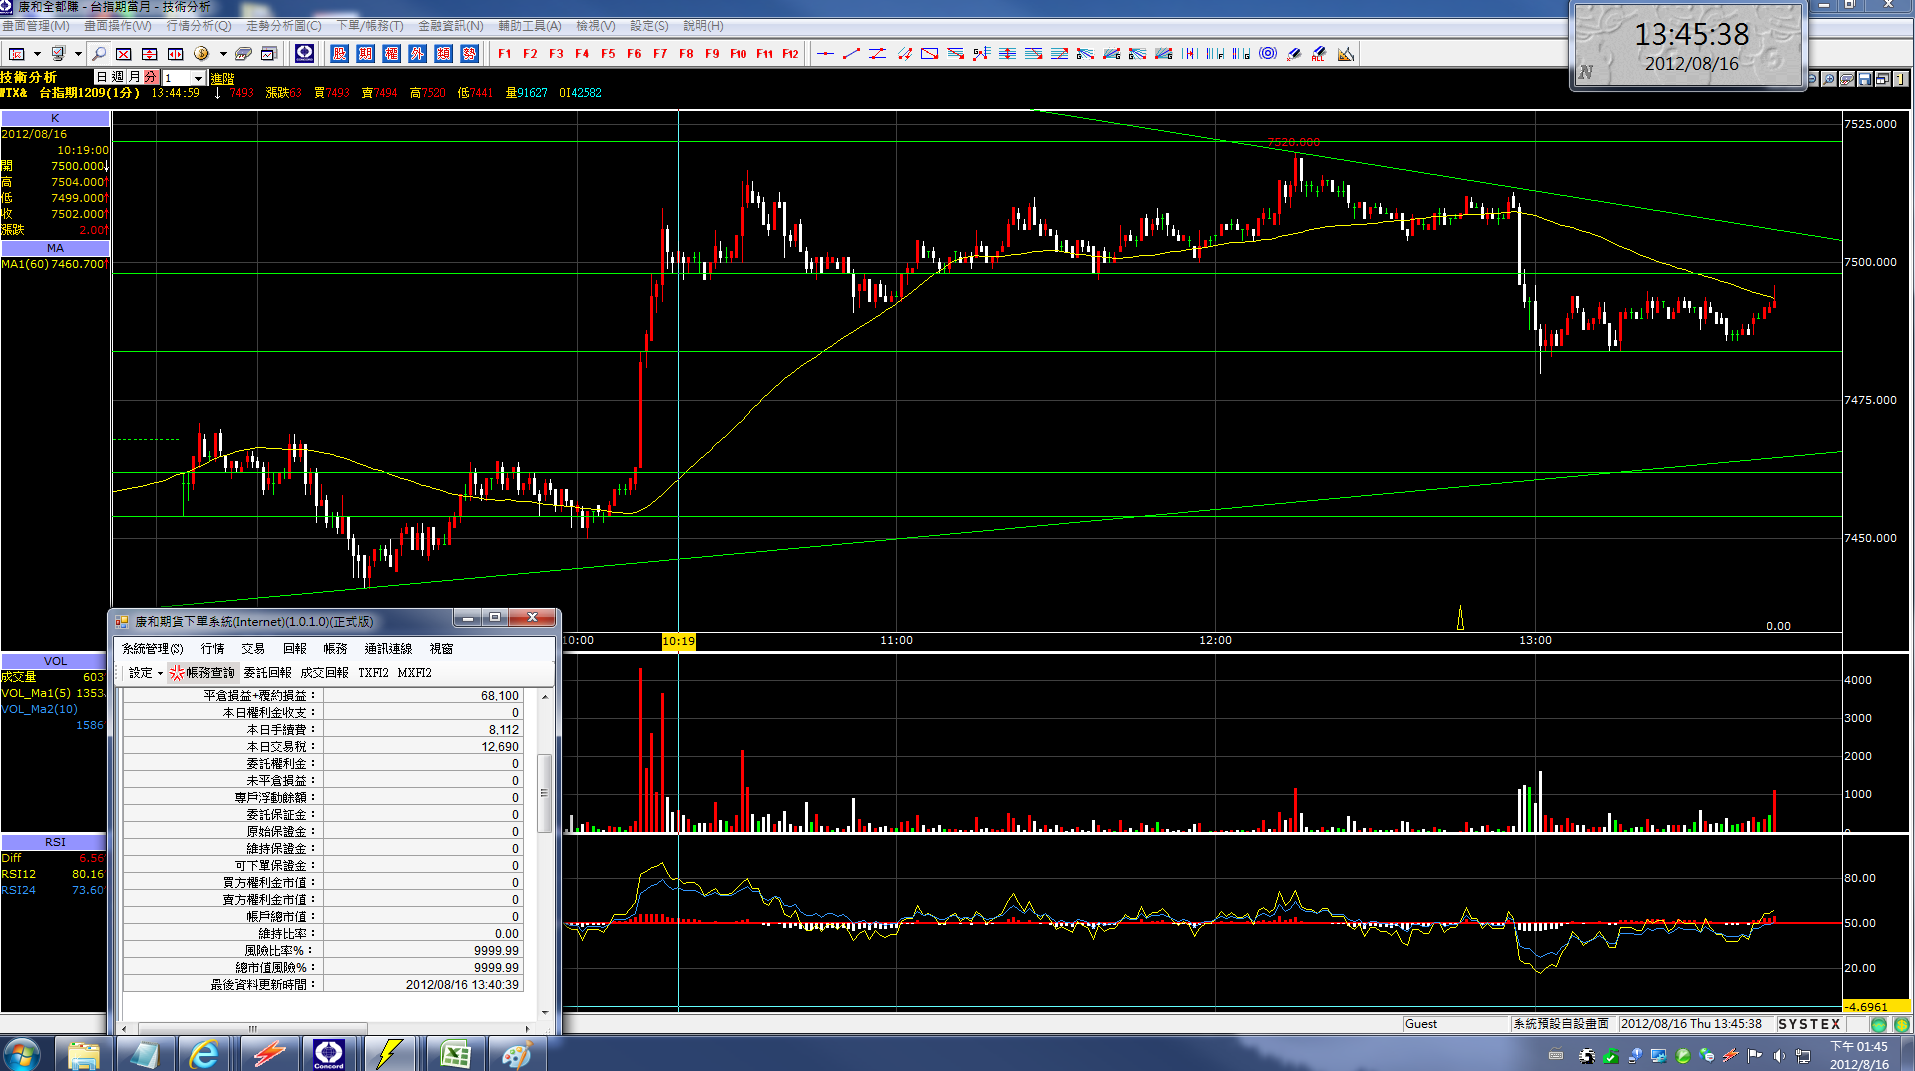
Task: Click the 權 options category button
Action: 391,54
